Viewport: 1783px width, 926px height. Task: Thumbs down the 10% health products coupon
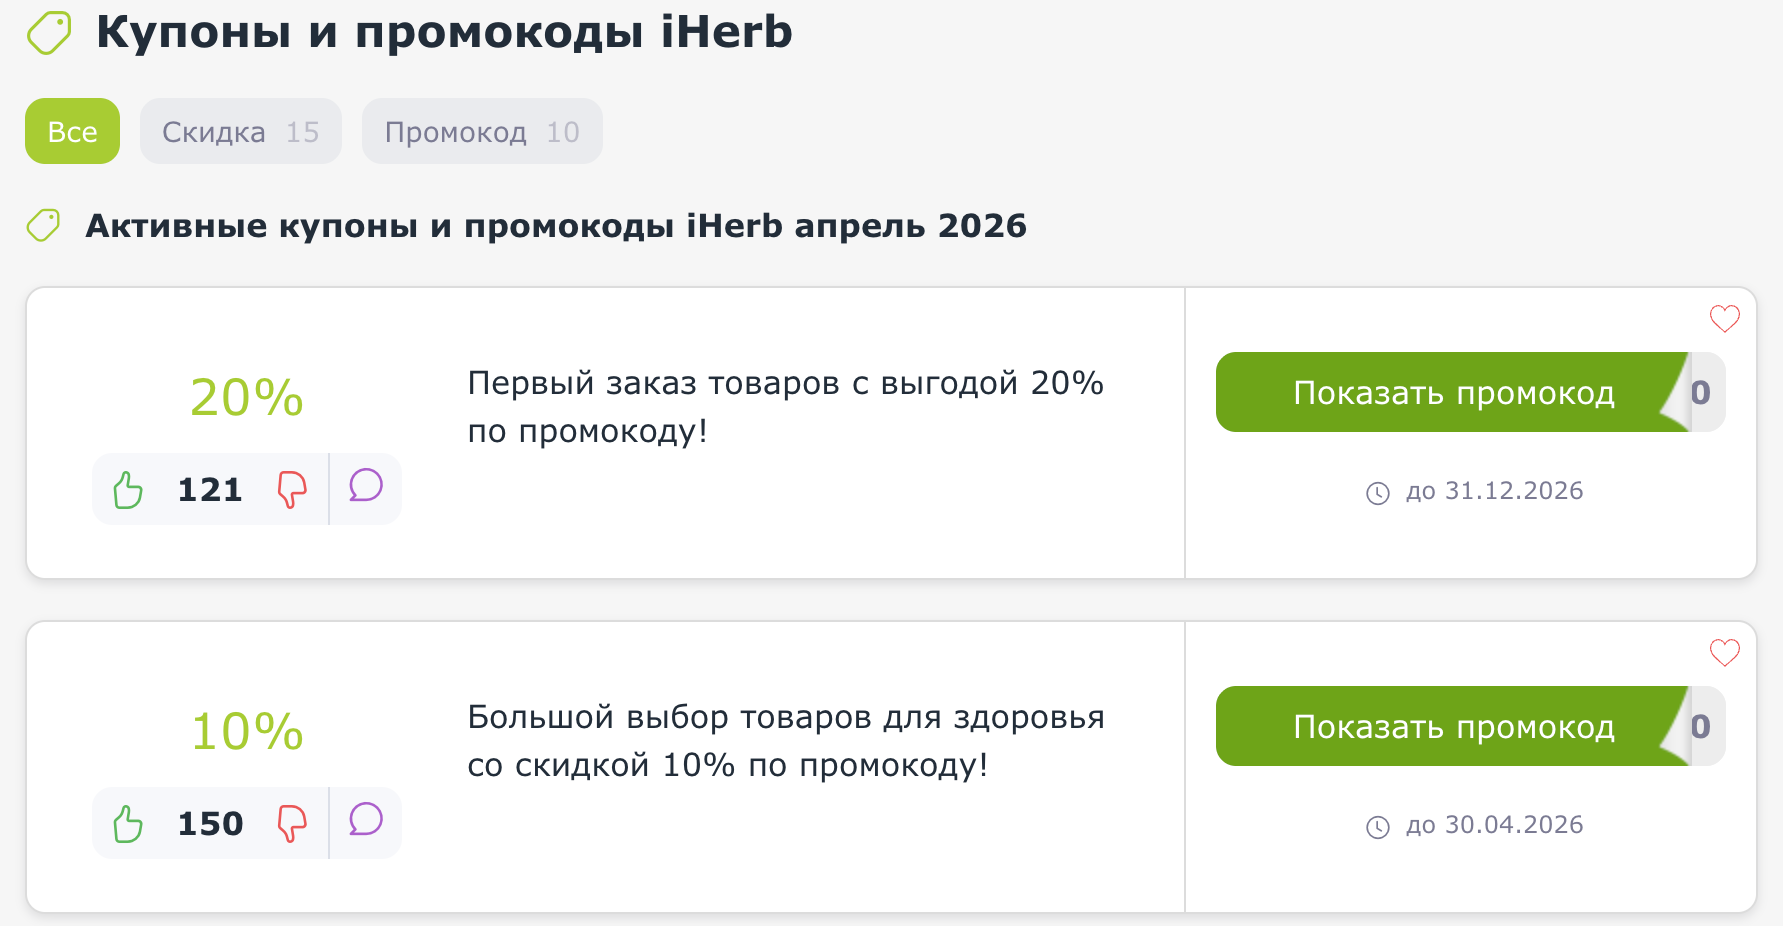coord(291,824)
